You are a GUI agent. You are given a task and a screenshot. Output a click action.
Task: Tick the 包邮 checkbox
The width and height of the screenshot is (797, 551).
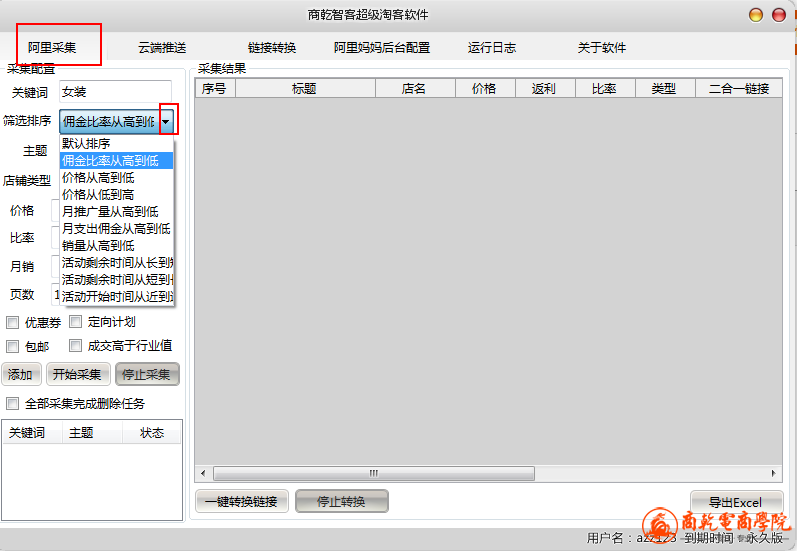point(12,346)
